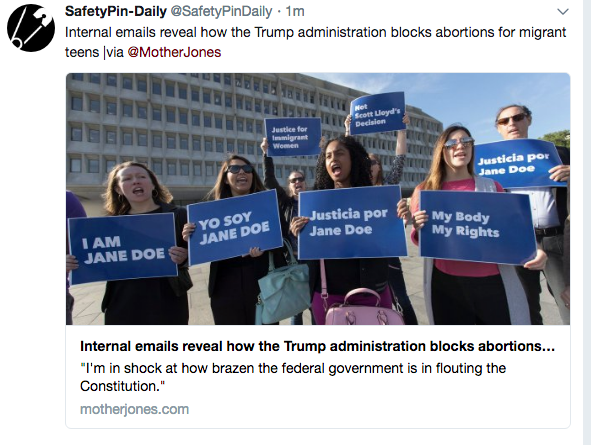Screen dimensions: 591x445
Task: Follow the @MotherJones mention link
Action: (174, 52)
